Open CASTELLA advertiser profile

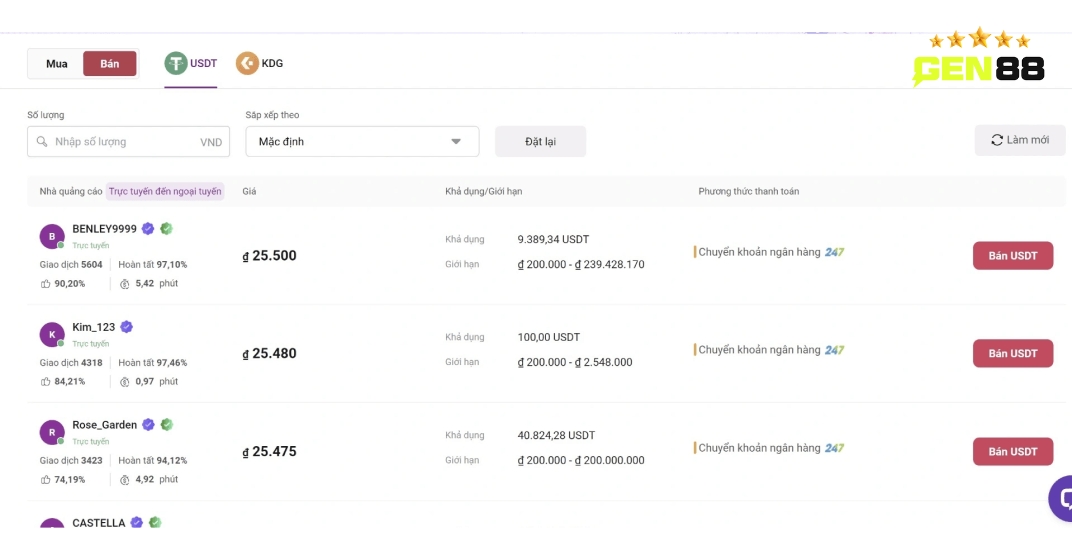(x=98, y=522)
